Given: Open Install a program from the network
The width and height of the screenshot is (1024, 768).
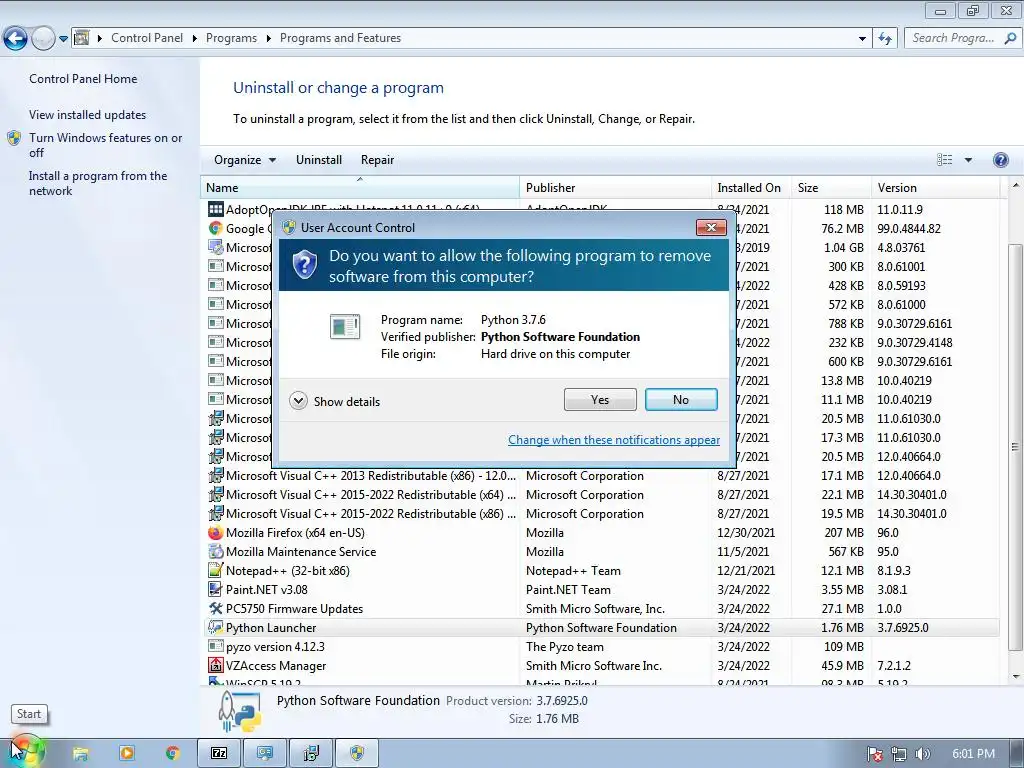Looking at the screenshot, I should pos(98,183).
